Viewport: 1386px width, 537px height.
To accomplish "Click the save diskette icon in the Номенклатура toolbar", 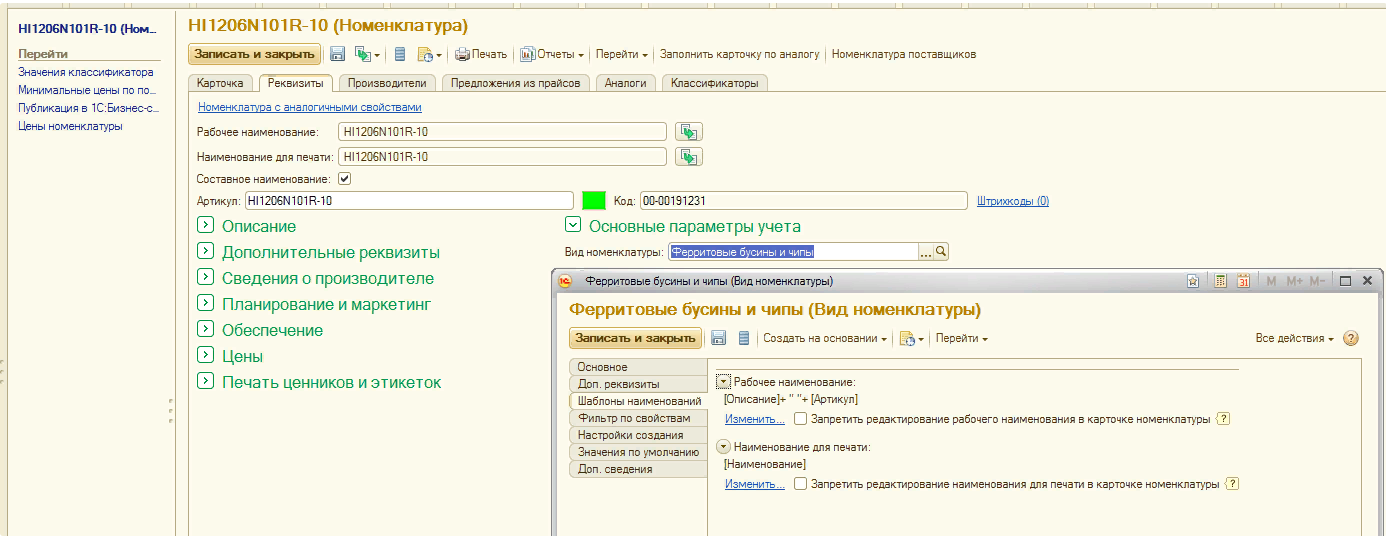I will click(x=338, y=54).
